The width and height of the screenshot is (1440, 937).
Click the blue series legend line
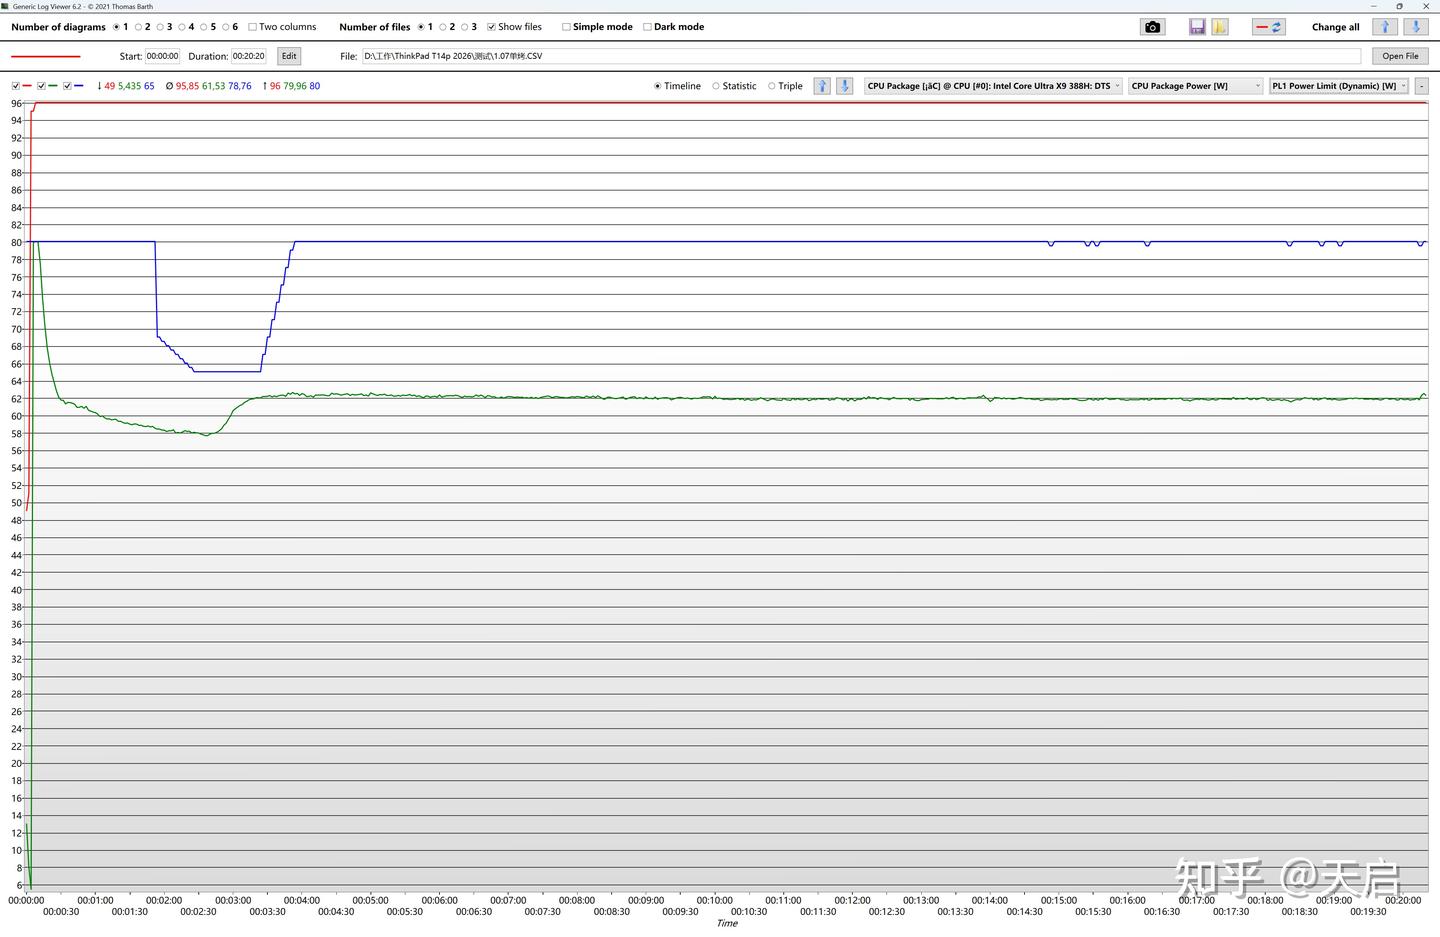pos(79,86)
